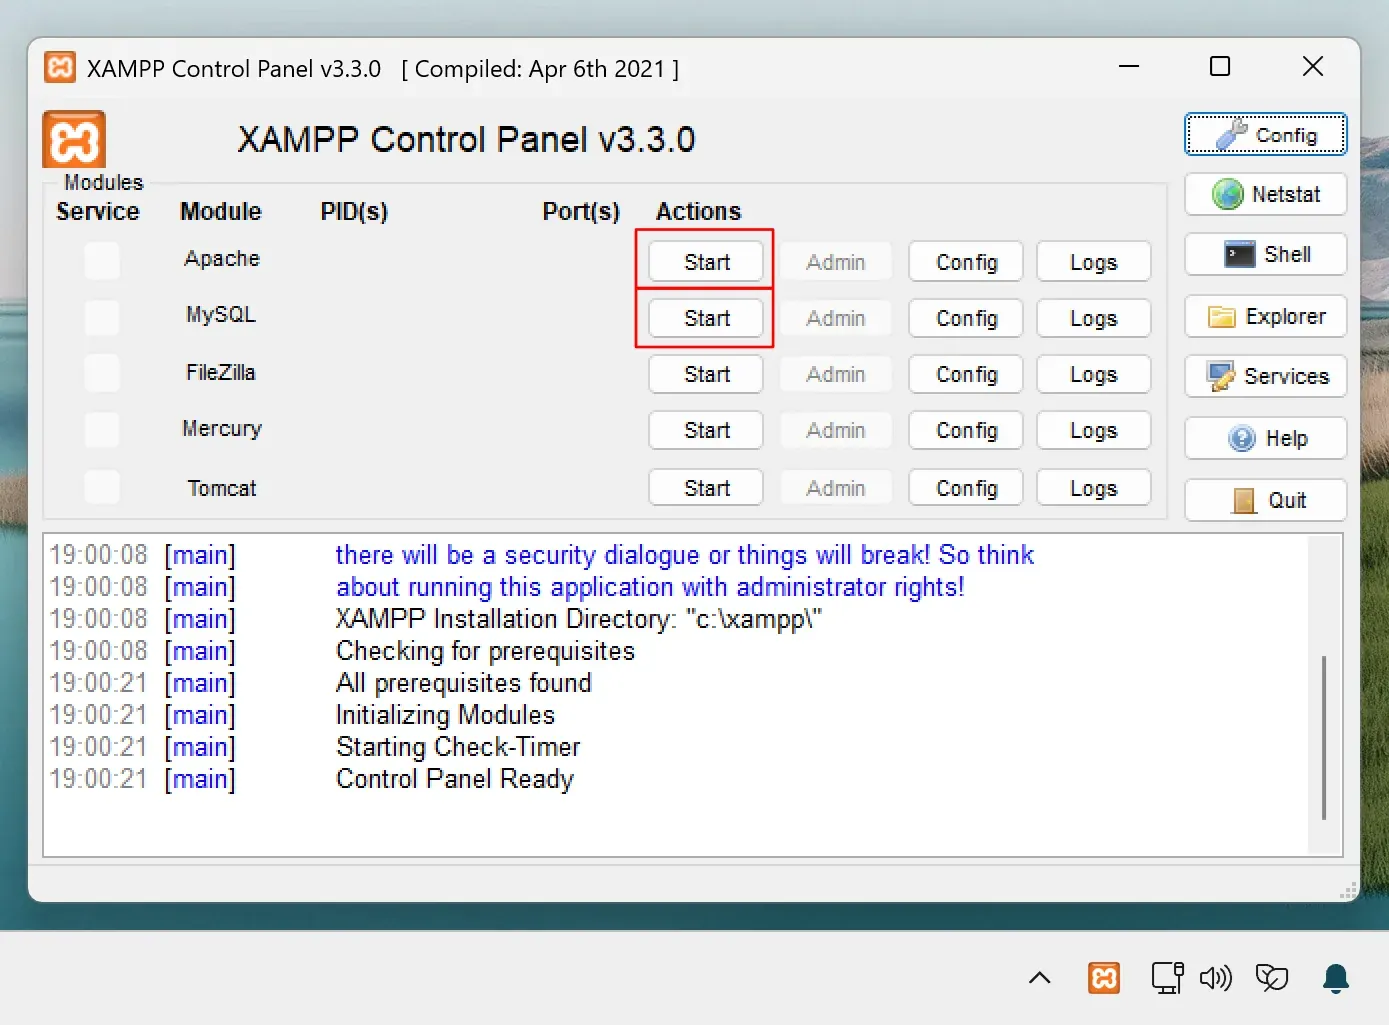
Task: Open the Apache Config options menu
Action: pyautogui.click(x=966, y=262)
